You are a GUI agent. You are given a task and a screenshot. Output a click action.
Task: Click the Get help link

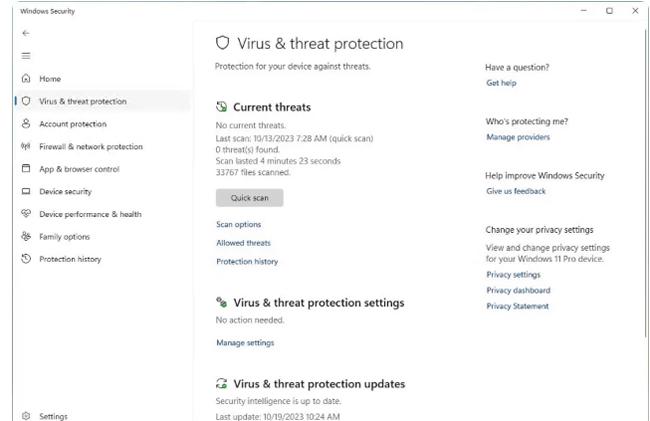pos(501,83)
